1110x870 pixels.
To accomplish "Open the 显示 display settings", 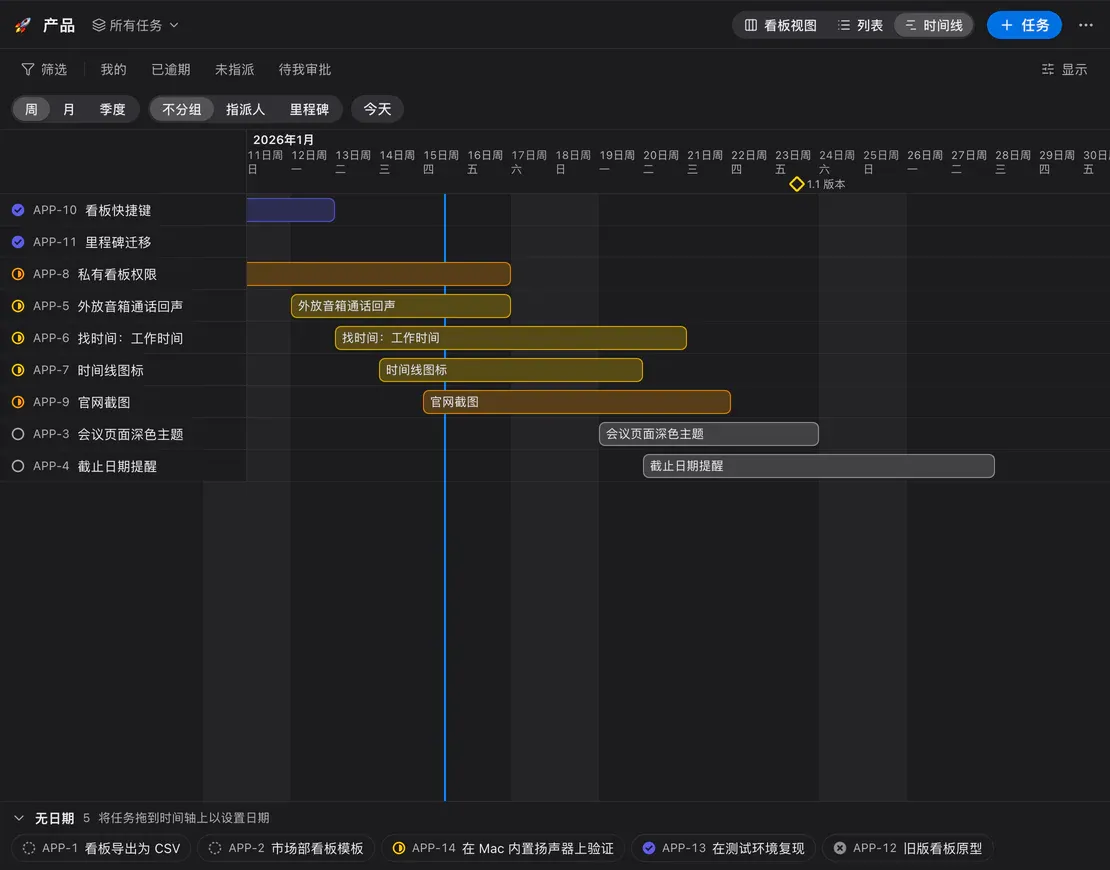I will click(1064, 69).
